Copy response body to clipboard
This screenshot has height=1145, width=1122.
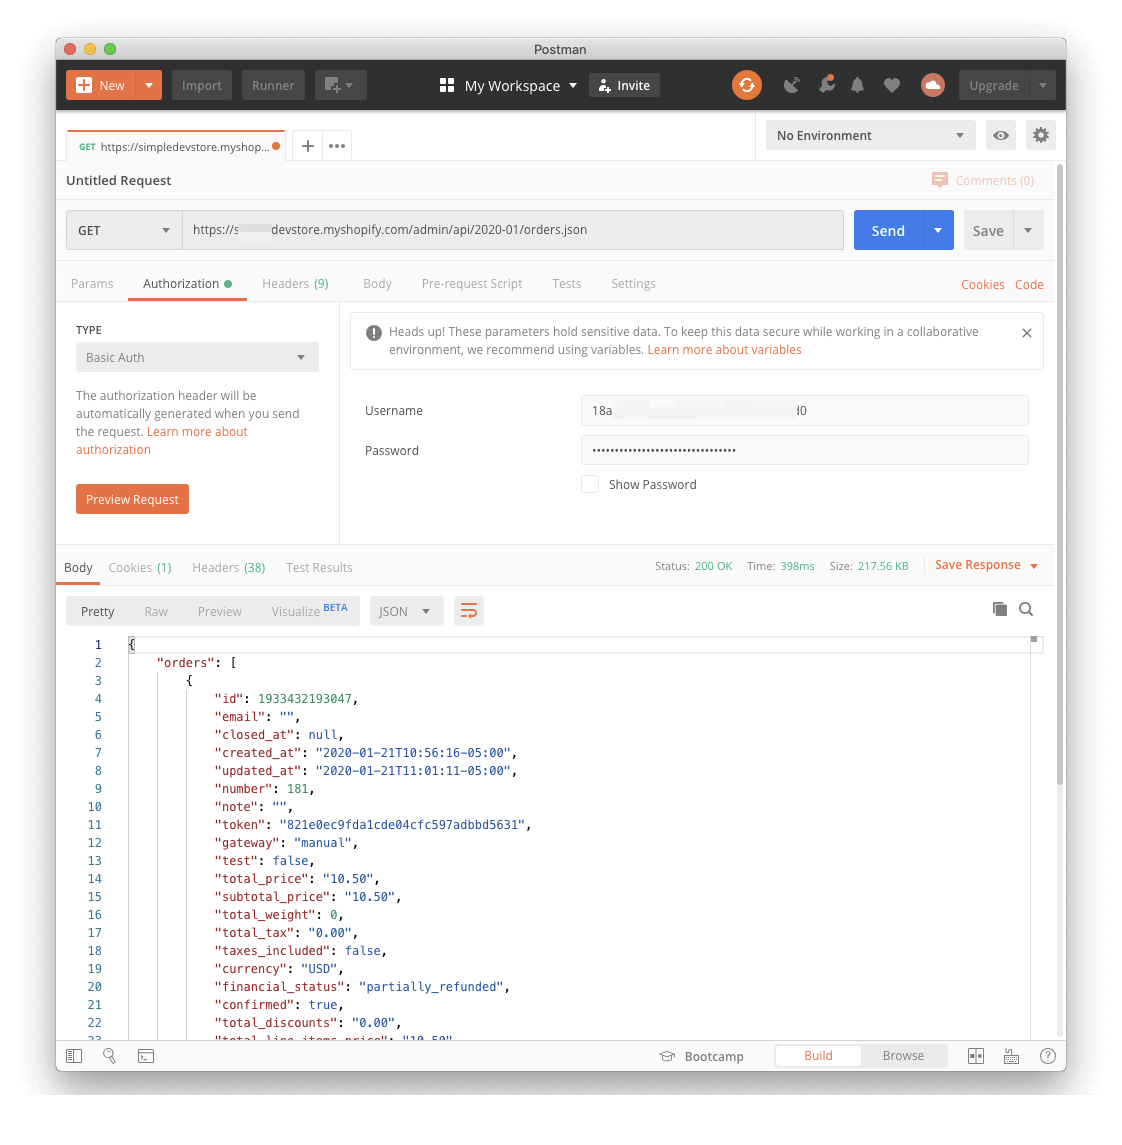[x=999, y=609]
